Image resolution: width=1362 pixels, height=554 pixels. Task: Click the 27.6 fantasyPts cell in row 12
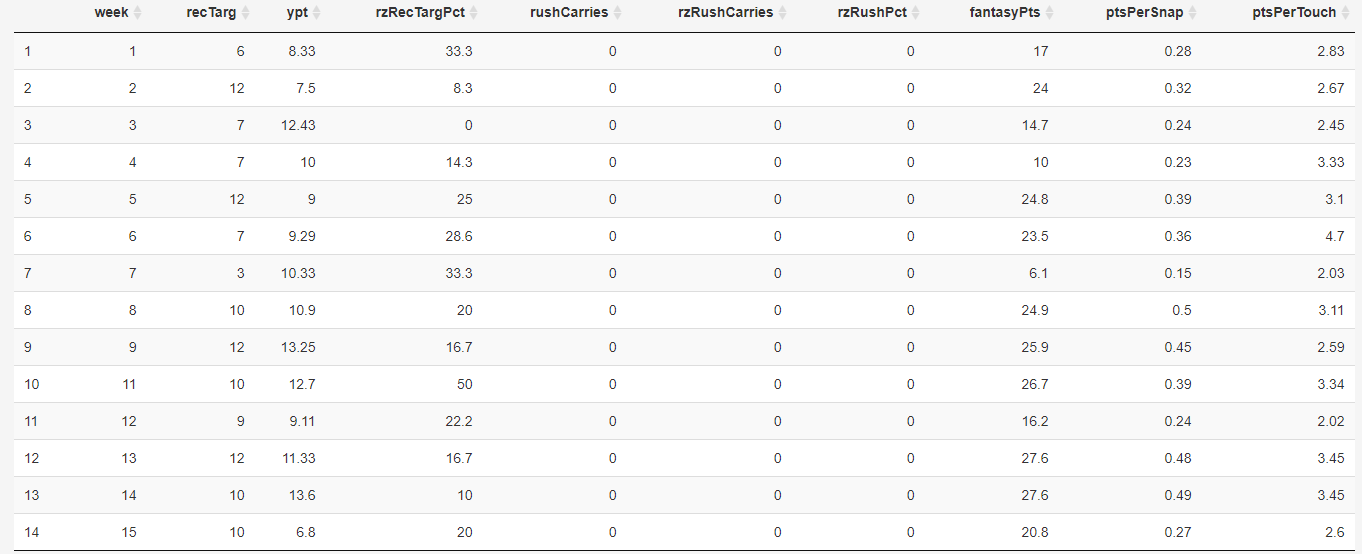point(1036,458)
